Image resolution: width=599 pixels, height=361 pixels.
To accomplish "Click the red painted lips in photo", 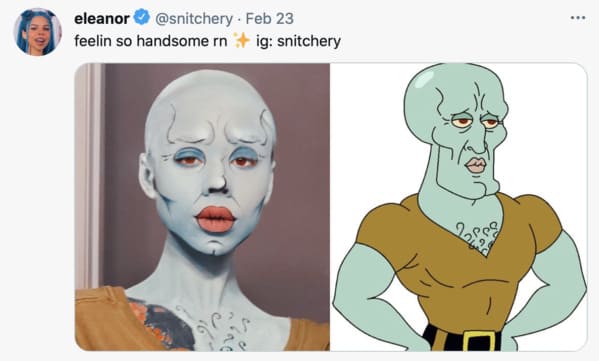I will click(x=215, y=219).
